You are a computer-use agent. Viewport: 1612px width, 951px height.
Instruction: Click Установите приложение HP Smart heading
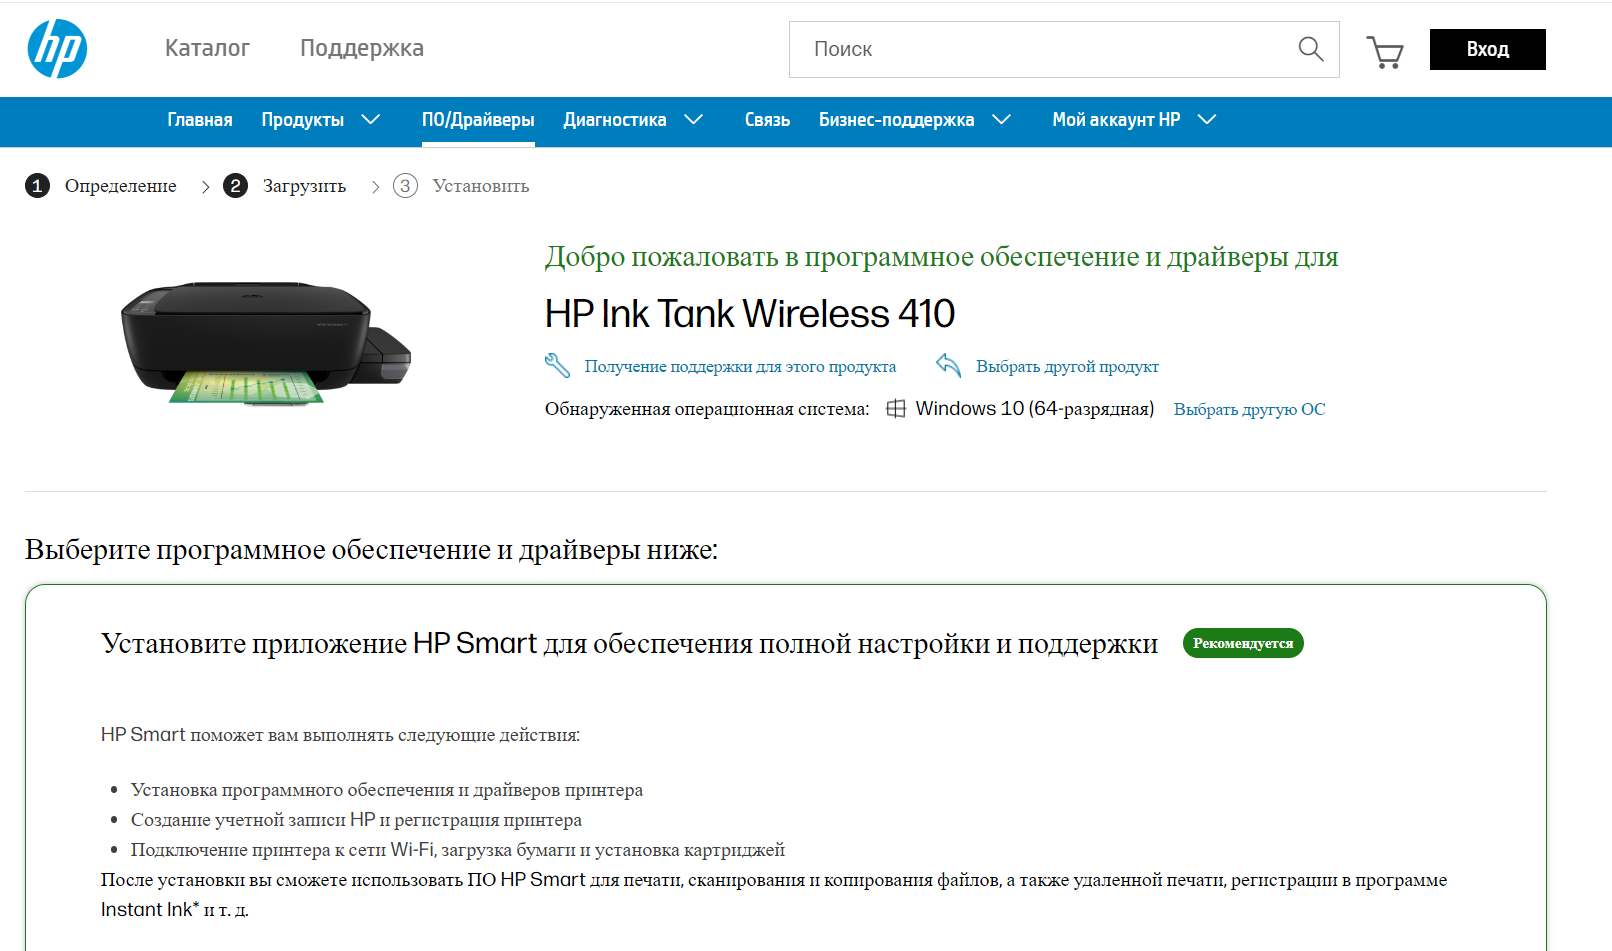(629, 643)
